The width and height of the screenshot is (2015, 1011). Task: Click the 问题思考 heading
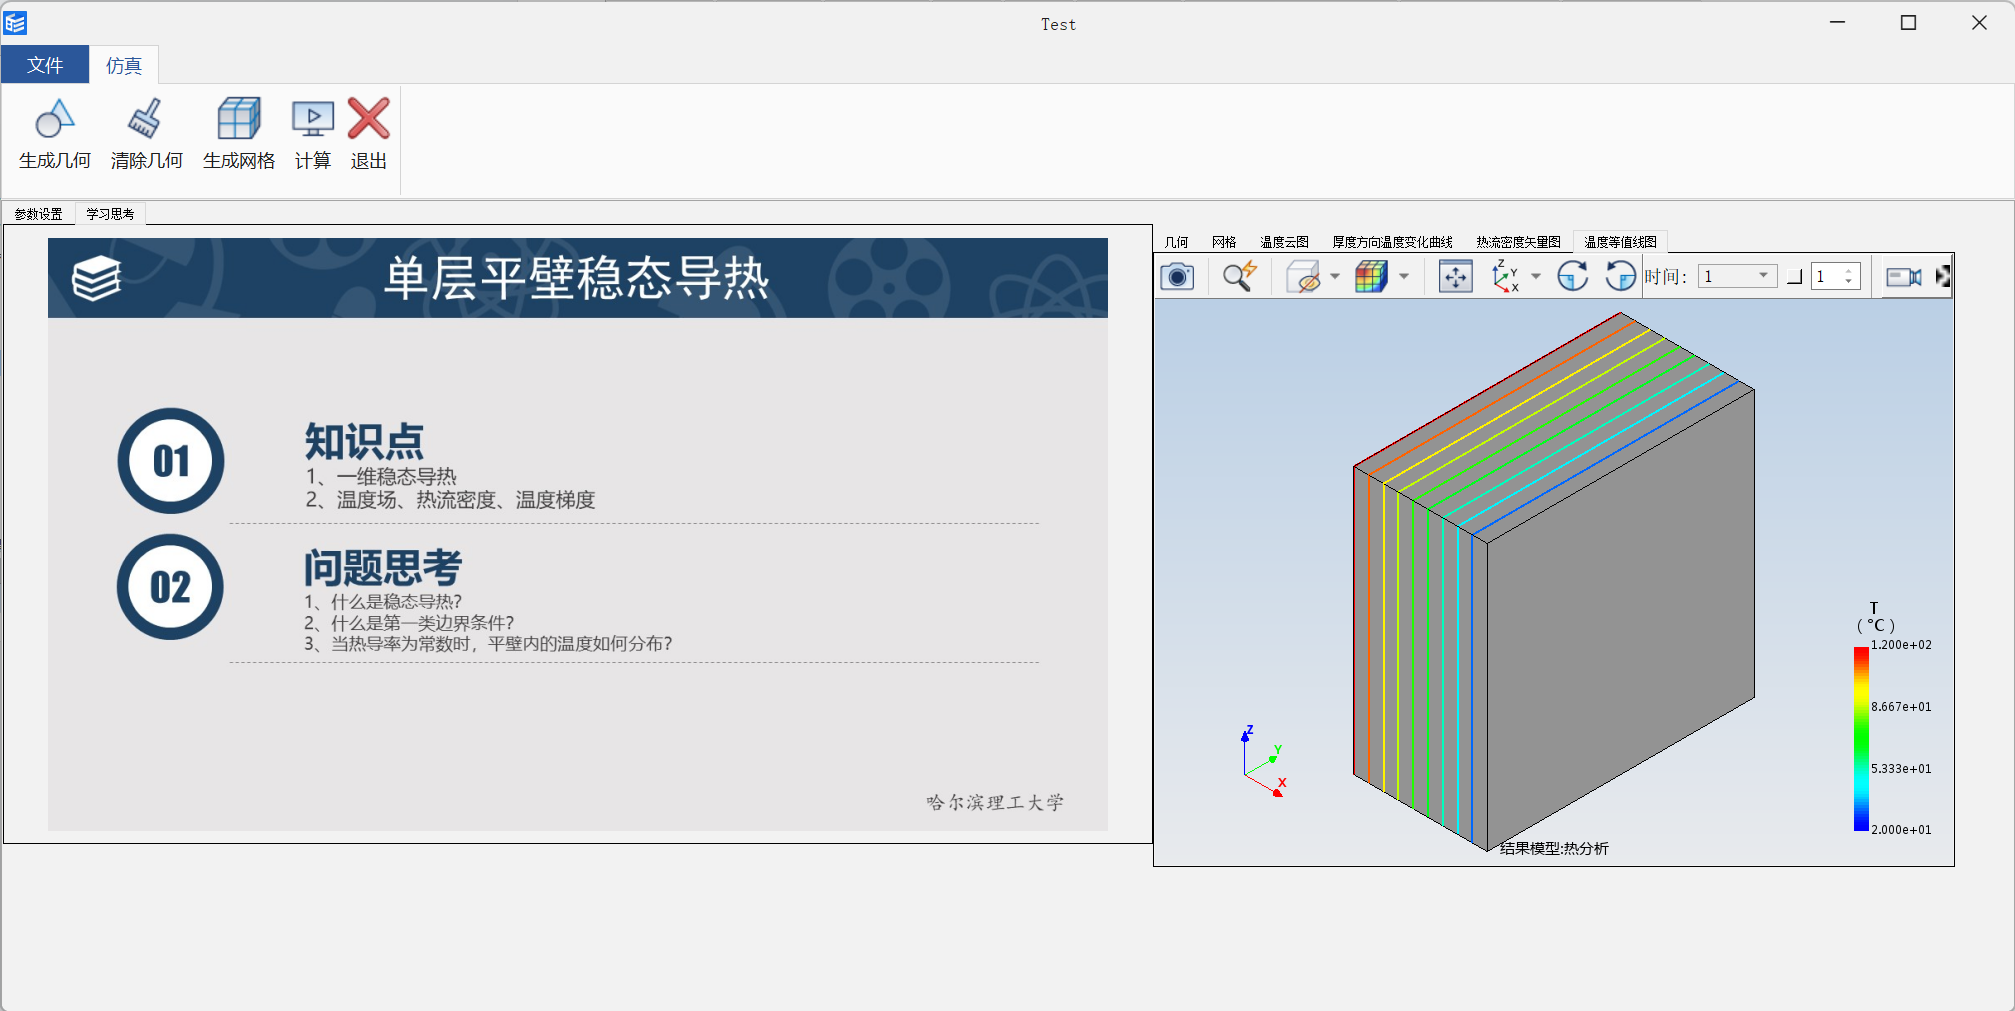tap(383, 568)
